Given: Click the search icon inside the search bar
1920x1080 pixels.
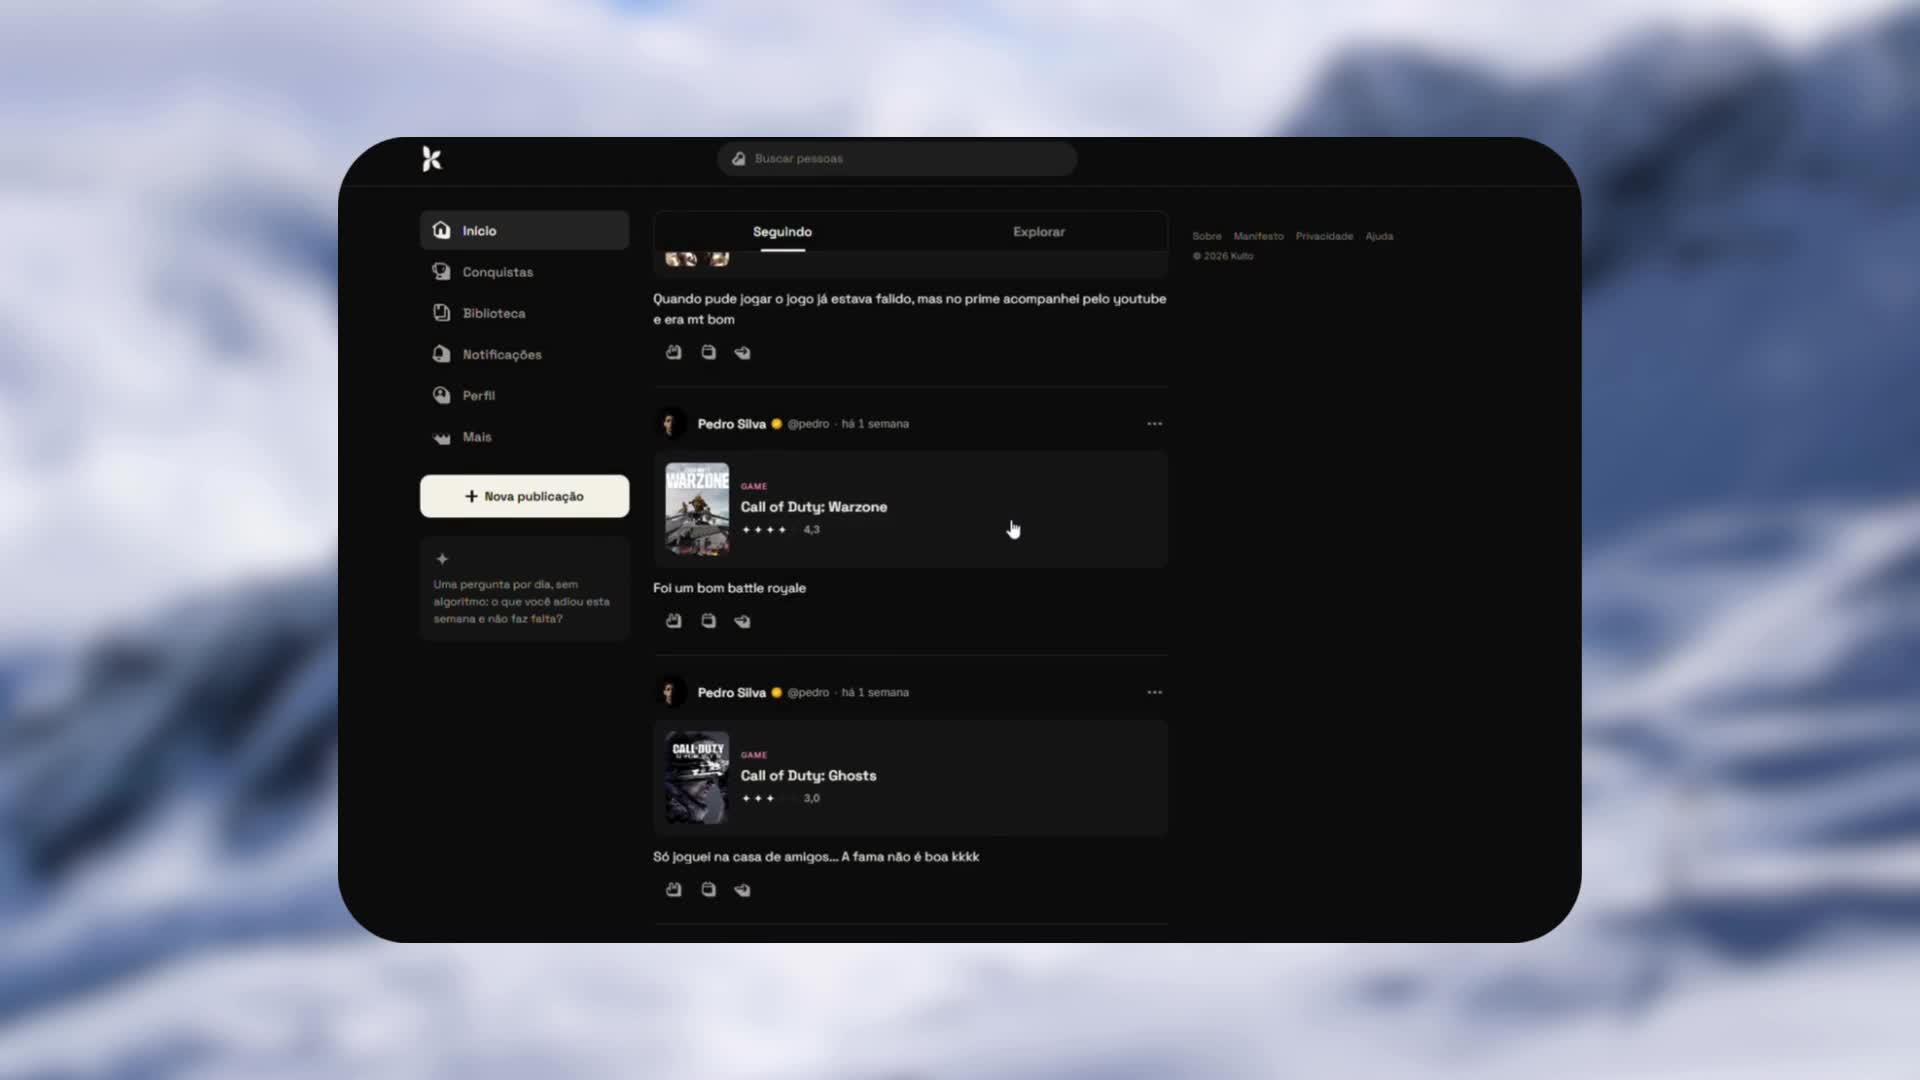Looking at the screenshot, I should [738, 158].
